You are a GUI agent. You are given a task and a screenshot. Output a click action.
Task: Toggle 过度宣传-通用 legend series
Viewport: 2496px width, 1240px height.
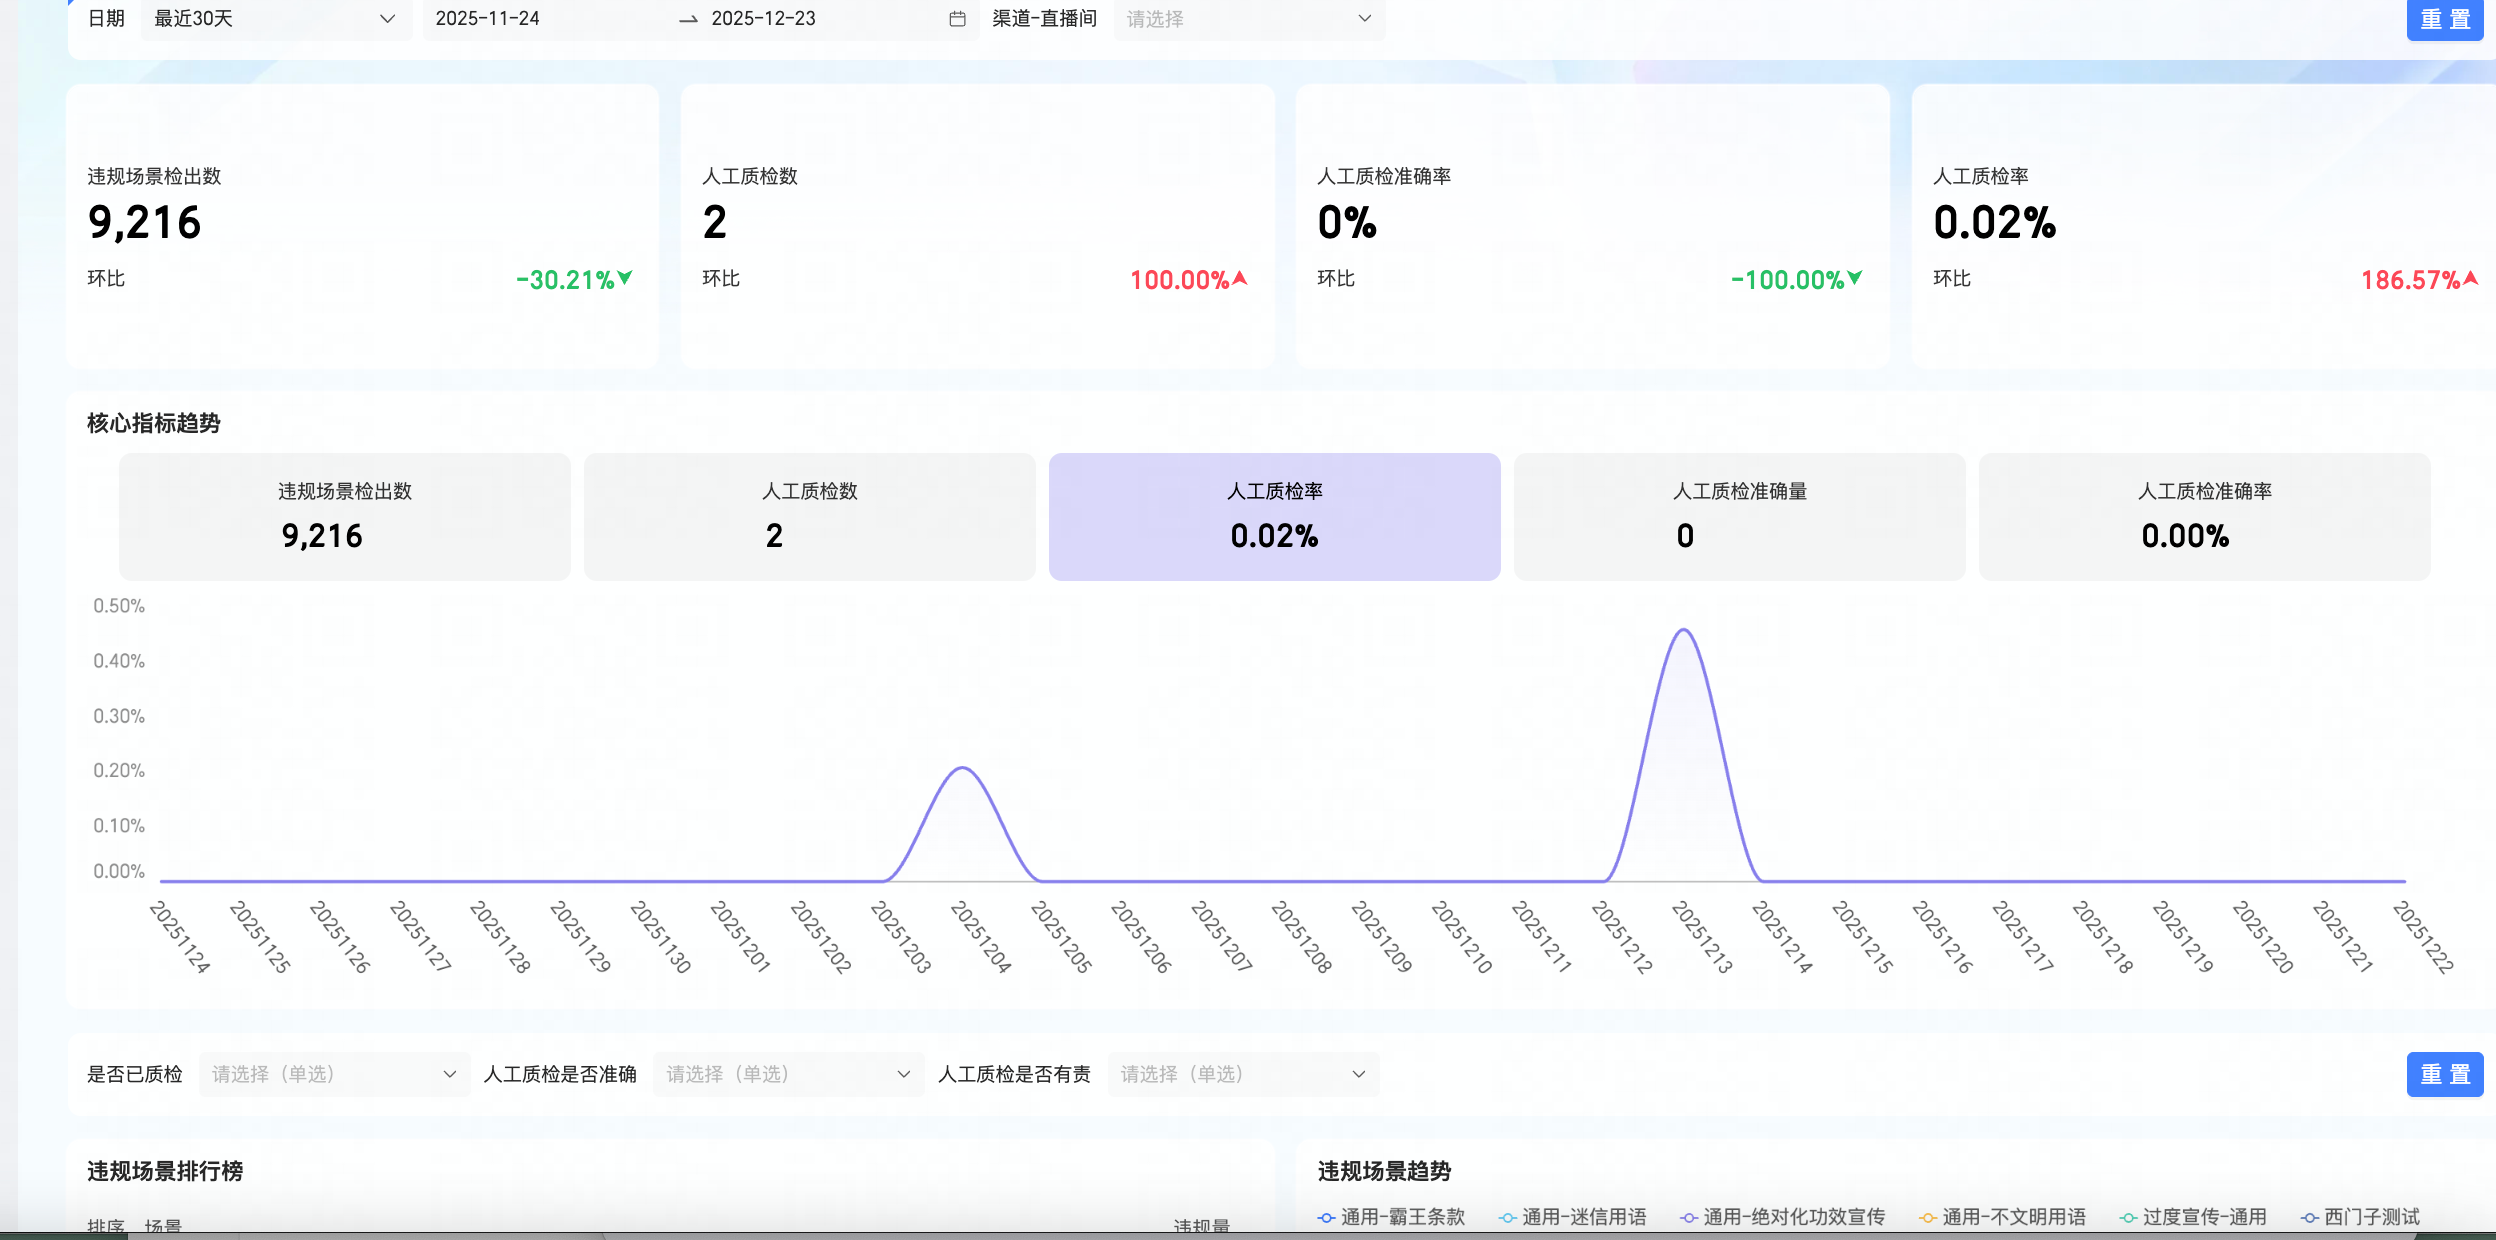[2203, 1217]
